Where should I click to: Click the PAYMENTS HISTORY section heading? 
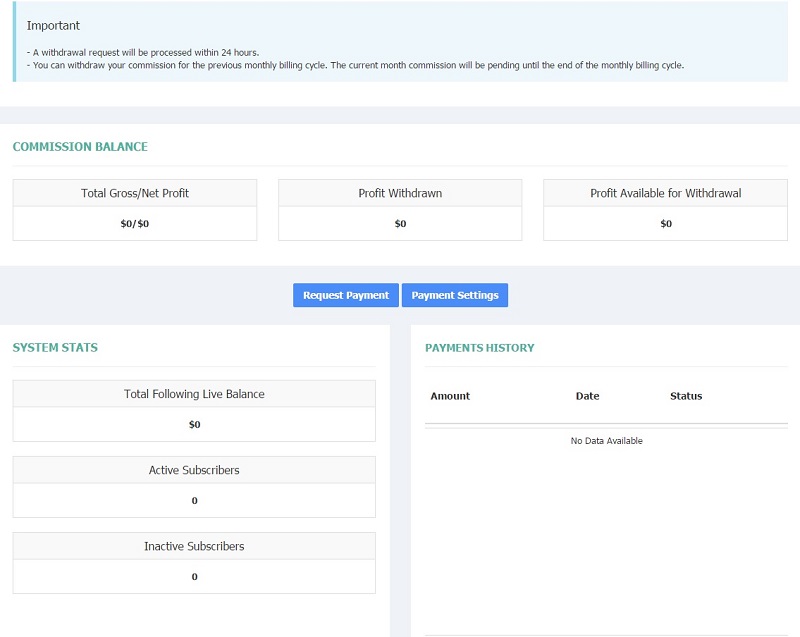[x=479, y=348]
